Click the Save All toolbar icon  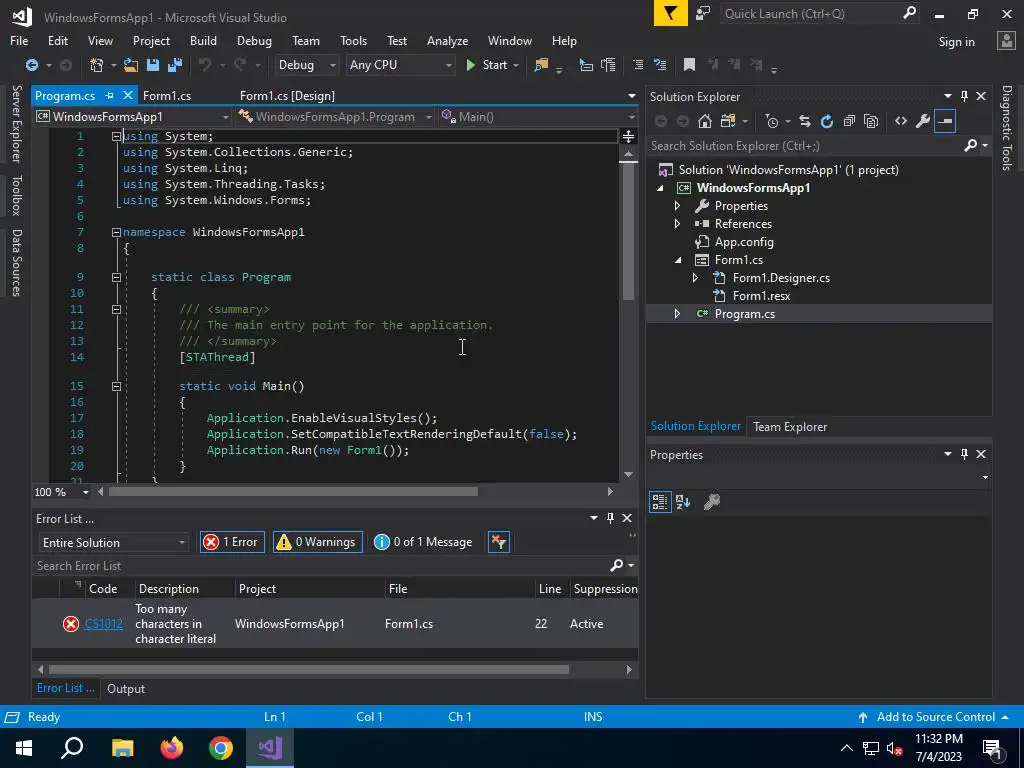tap(175, 65)
